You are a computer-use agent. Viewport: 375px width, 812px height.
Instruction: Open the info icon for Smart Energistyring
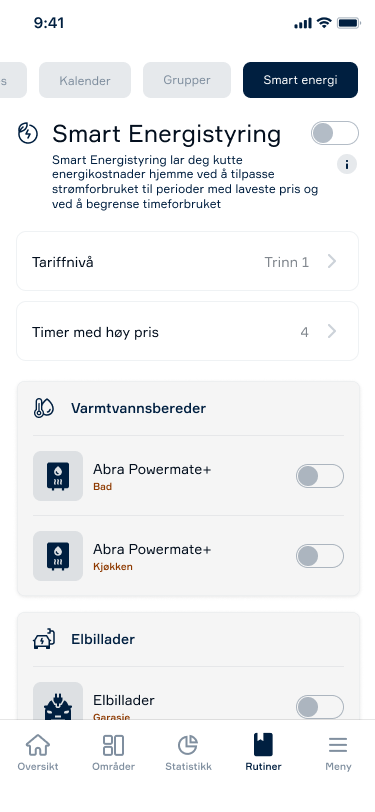tap(347, 165)
